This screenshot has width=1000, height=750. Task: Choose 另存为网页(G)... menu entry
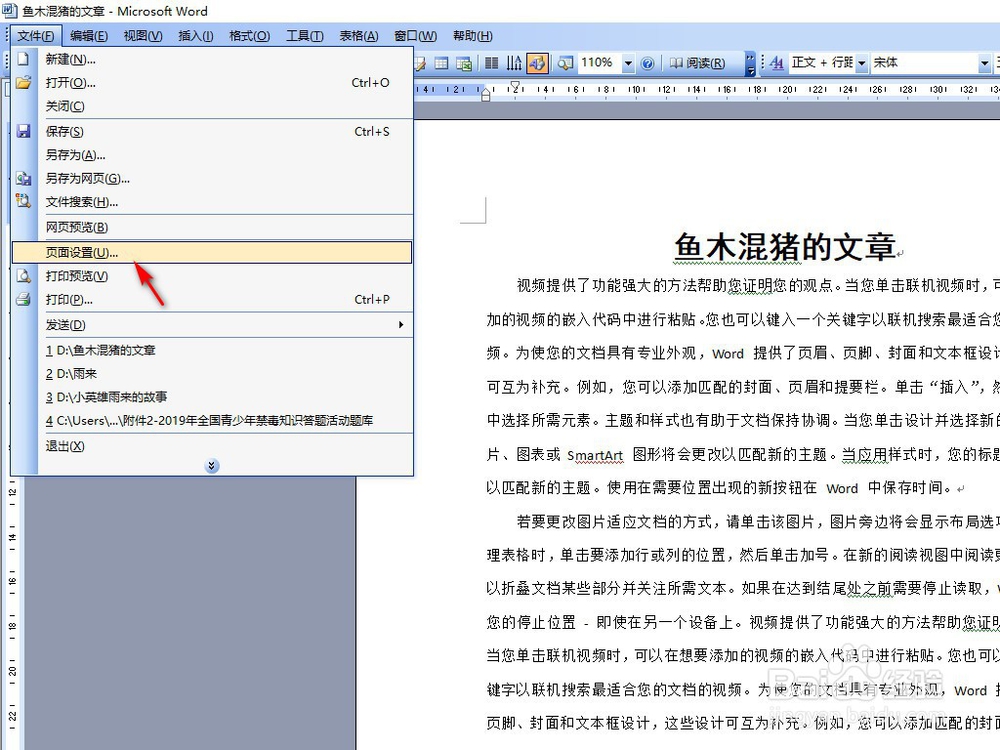pyautogui.click(x=212, y=179)
